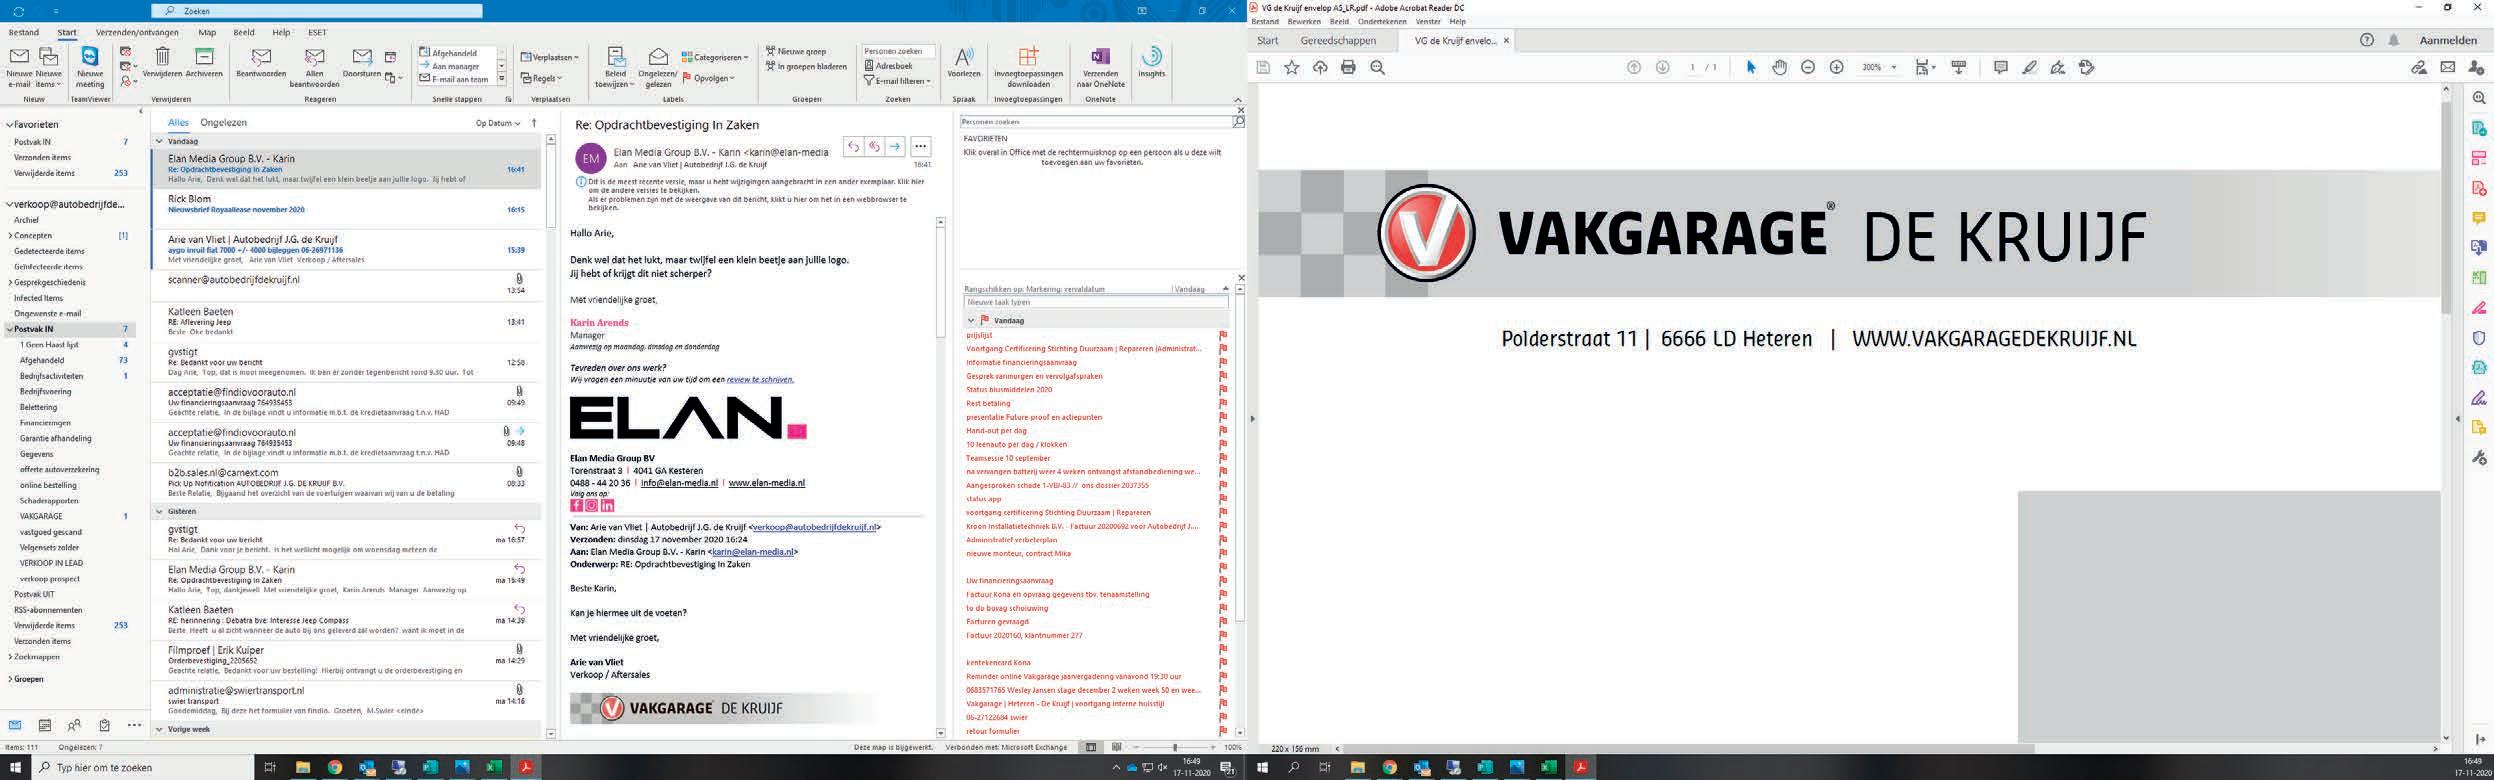Expand the Concepten folder

coord(10,236)
